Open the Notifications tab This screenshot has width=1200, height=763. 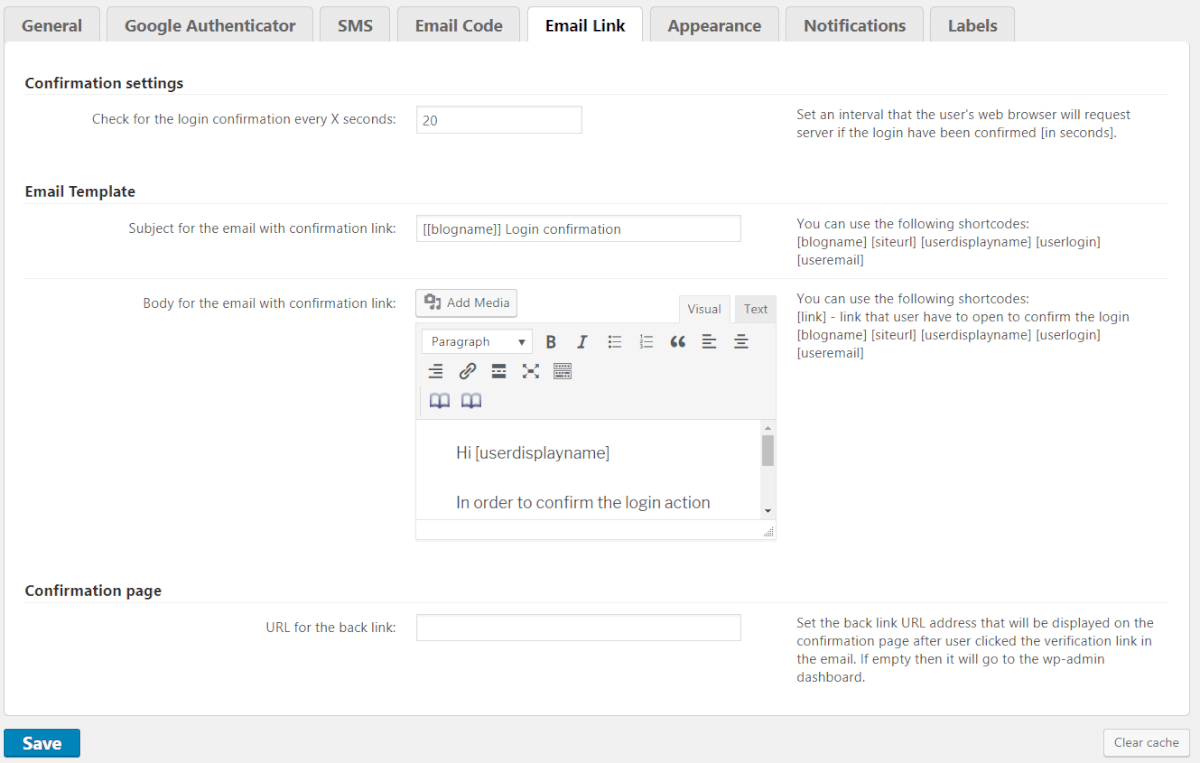[x=854, y=26]
